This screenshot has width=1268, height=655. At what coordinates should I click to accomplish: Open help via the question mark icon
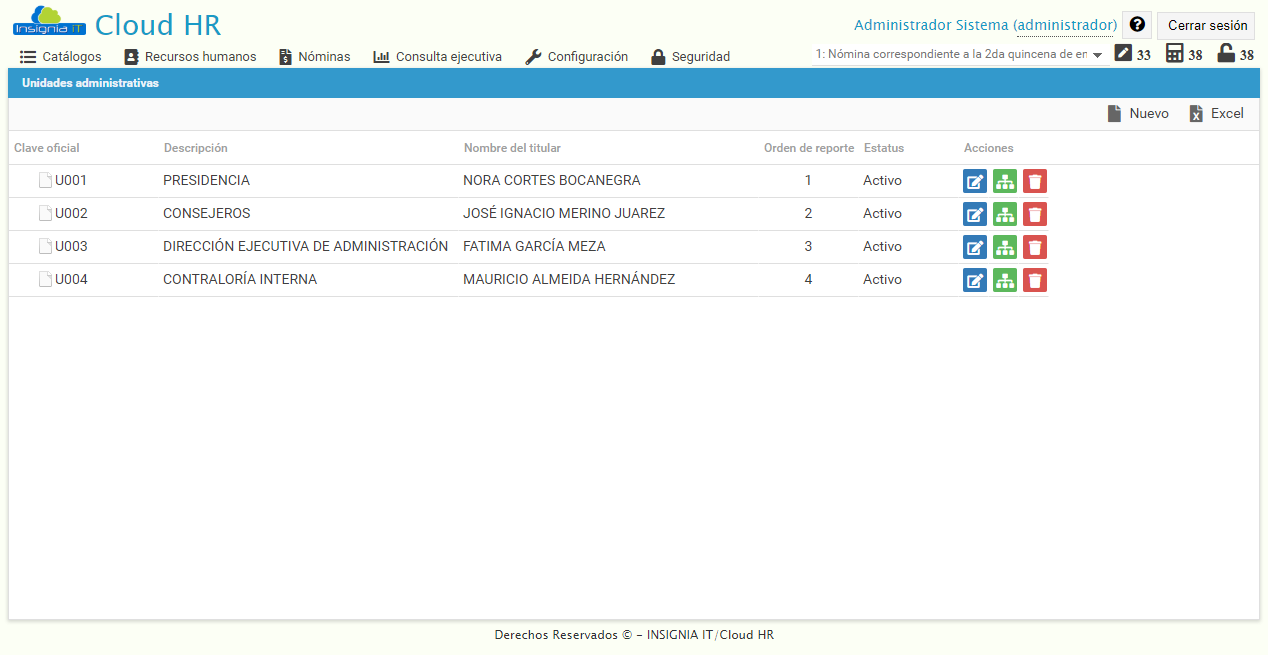tap(1136, 24)
